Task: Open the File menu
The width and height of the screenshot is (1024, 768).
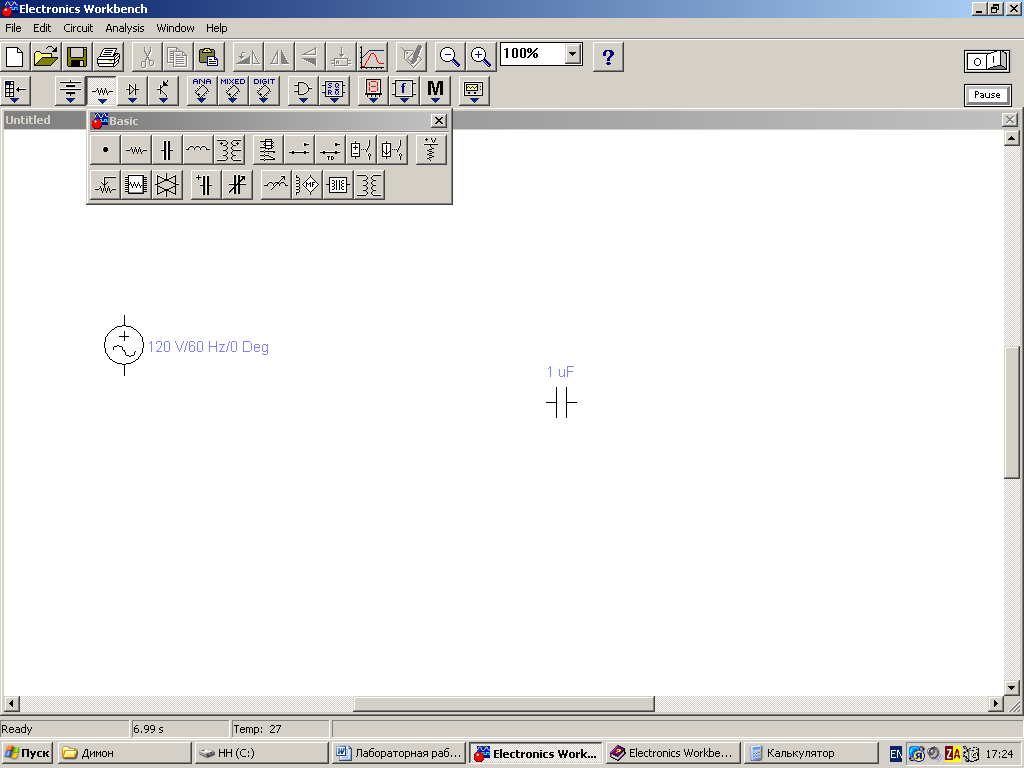Action: pos(13,28)
